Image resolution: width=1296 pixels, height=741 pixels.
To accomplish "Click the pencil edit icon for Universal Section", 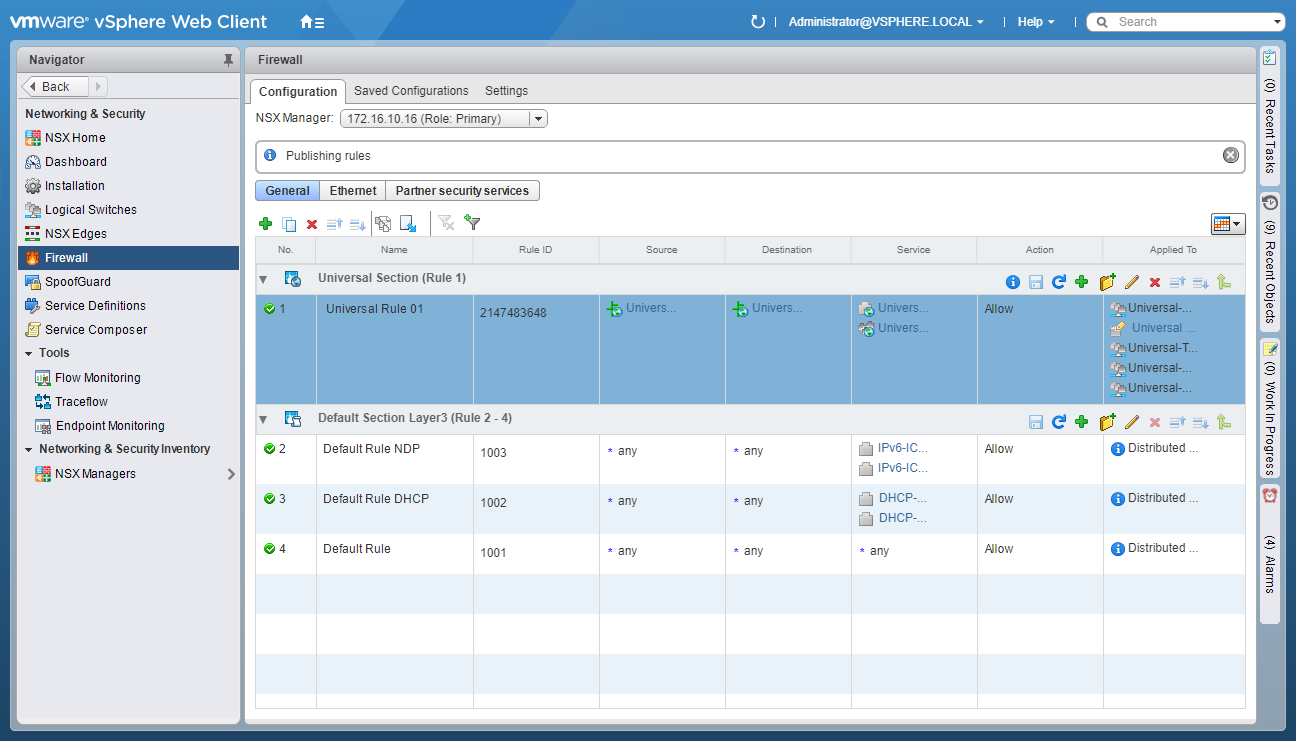I will [1132, 283].
